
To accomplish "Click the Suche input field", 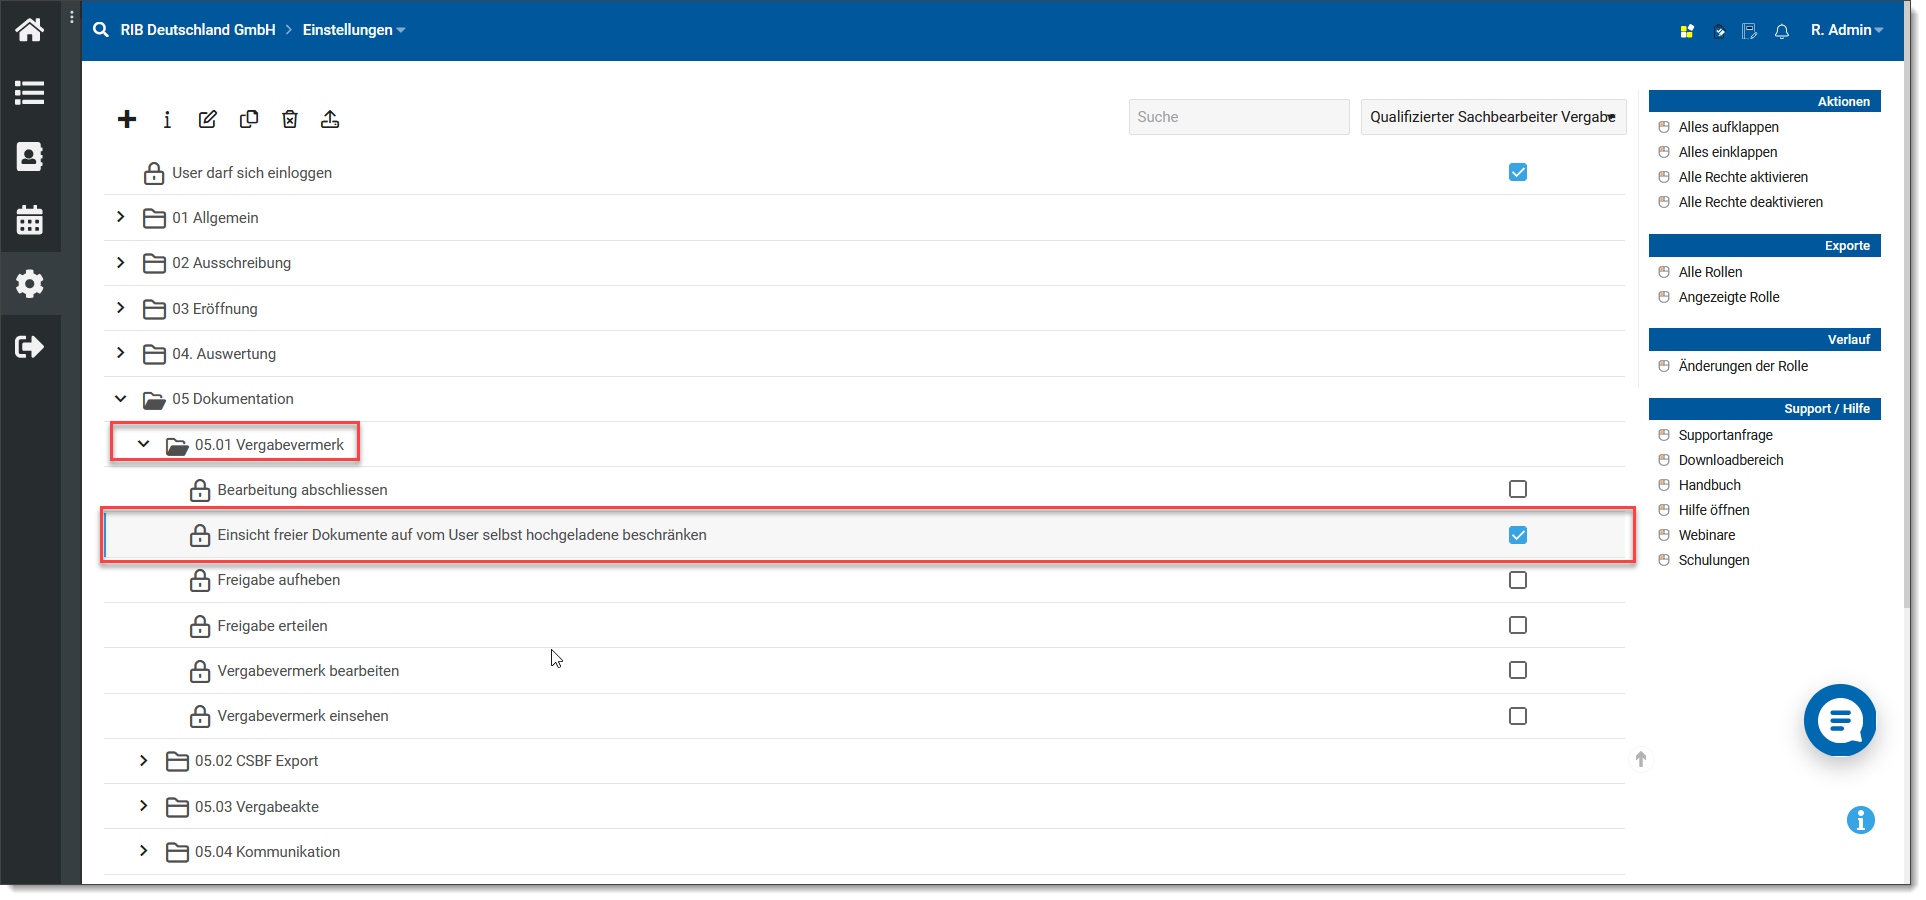I will tap(1239, 117).
